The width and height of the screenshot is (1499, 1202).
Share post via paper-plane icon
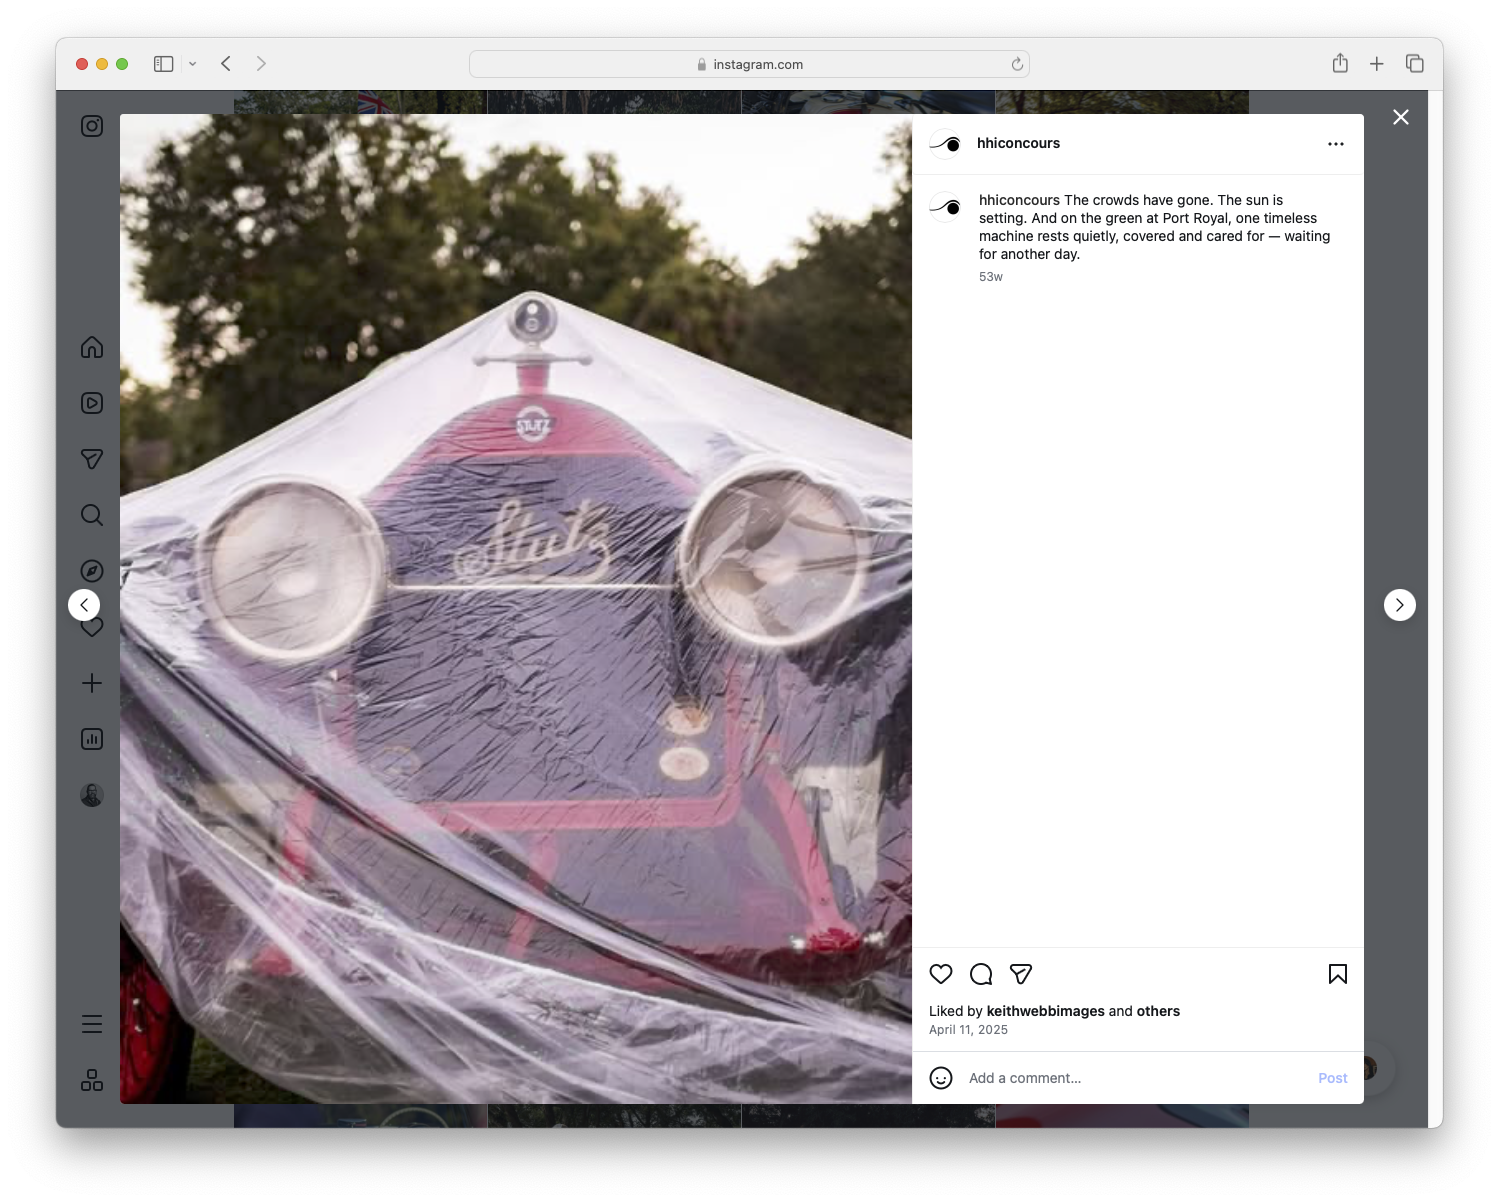1021,974
